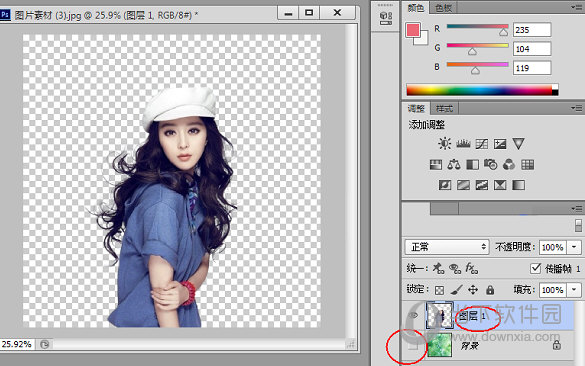Click the B channel slider
Screen dimensions: 585x366
coord(477,65)
